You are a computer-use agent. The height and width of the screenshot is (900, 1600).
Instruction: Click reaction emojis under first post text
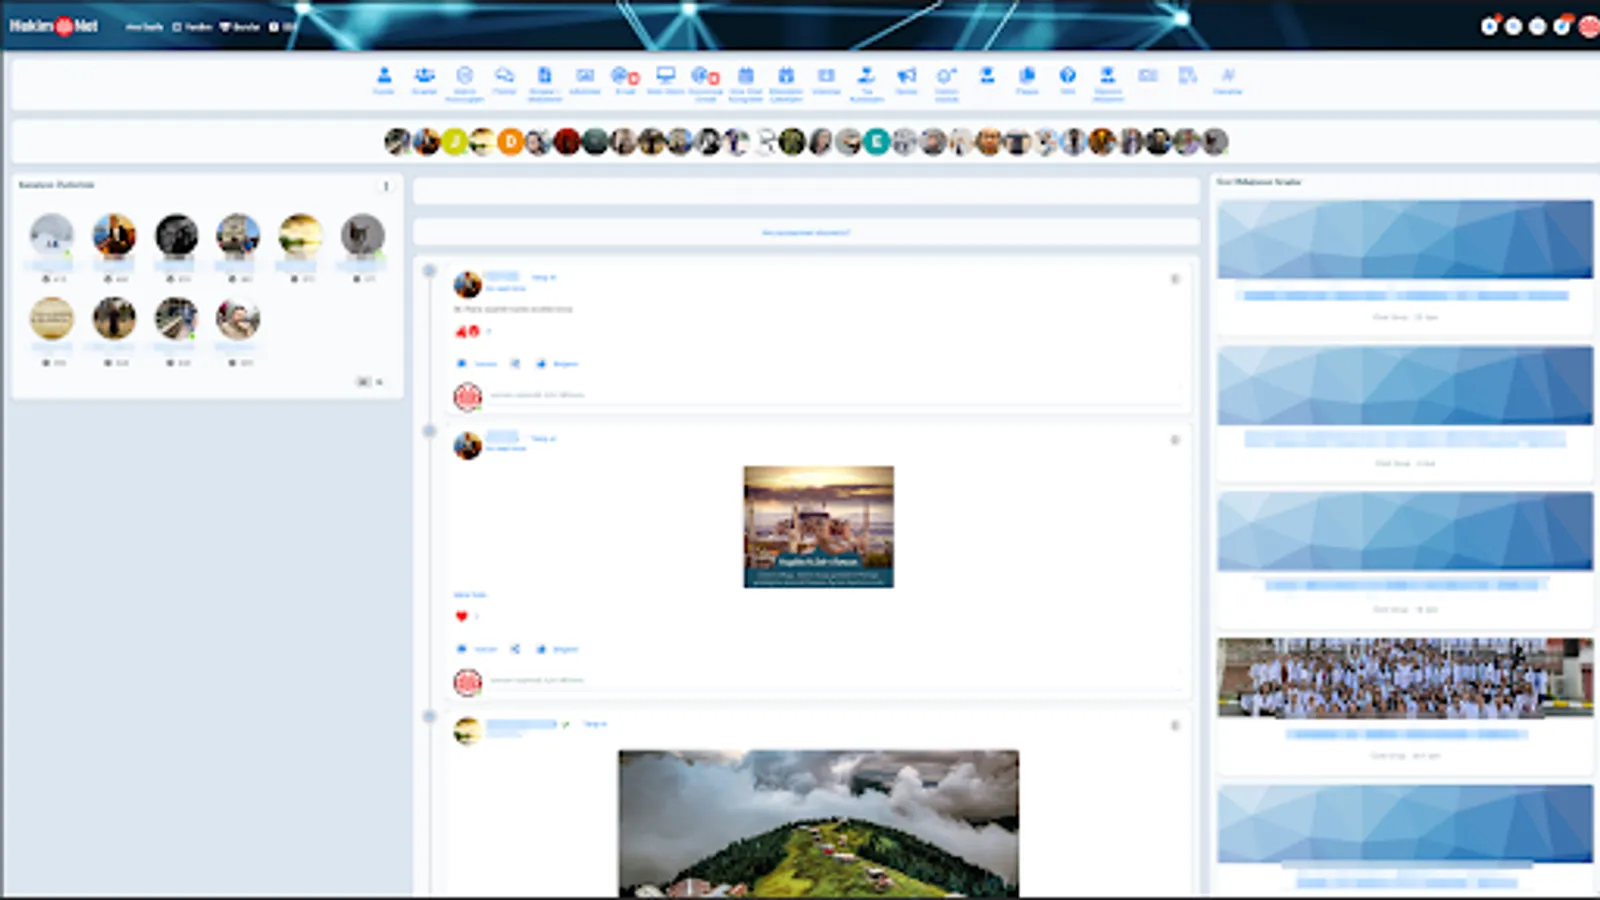click(468, 331)
